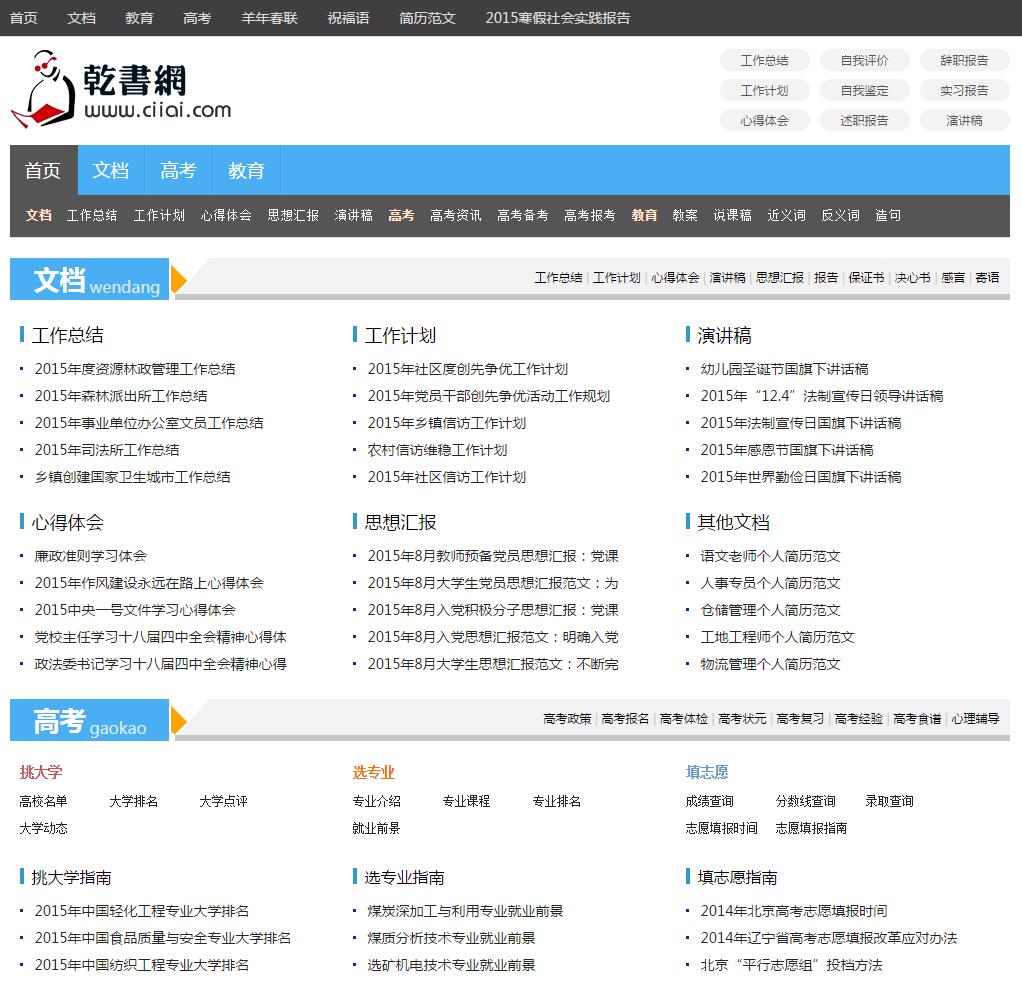Click the 高考 gaokao section header
Screen dimensions: 1022x981
pyautogui.click(x=89, y=721)
